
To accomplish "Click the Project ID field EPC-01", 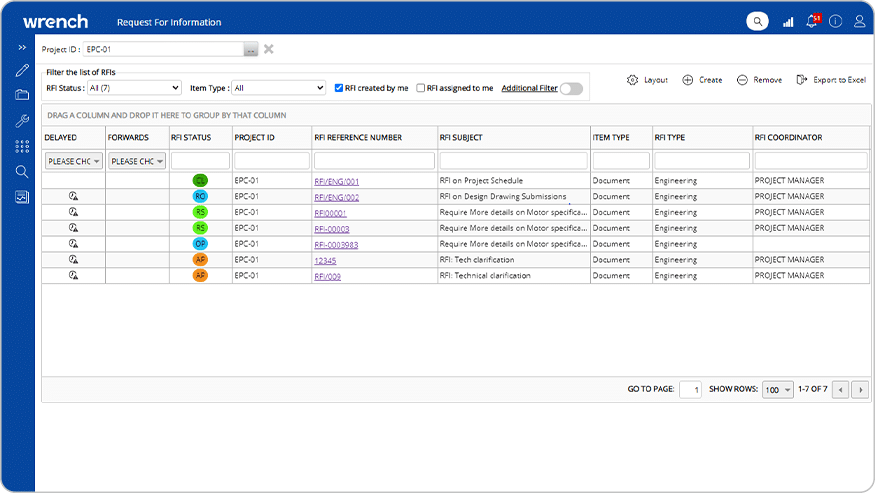I will pyautogui.click(x=164, y=49).
